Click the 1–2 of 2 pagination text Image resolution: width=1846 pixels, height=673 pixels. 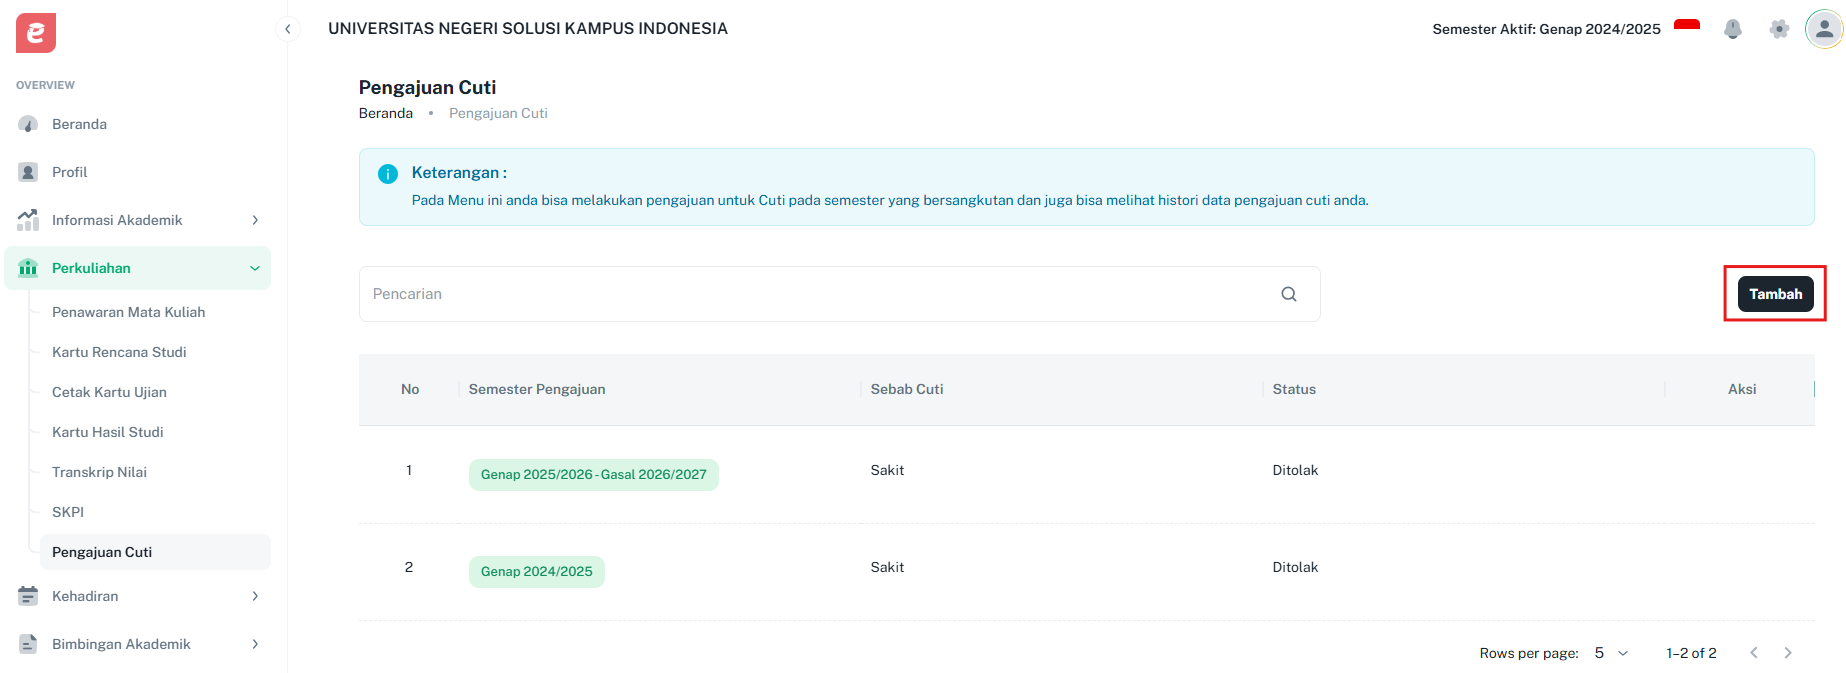point(1691,653)
